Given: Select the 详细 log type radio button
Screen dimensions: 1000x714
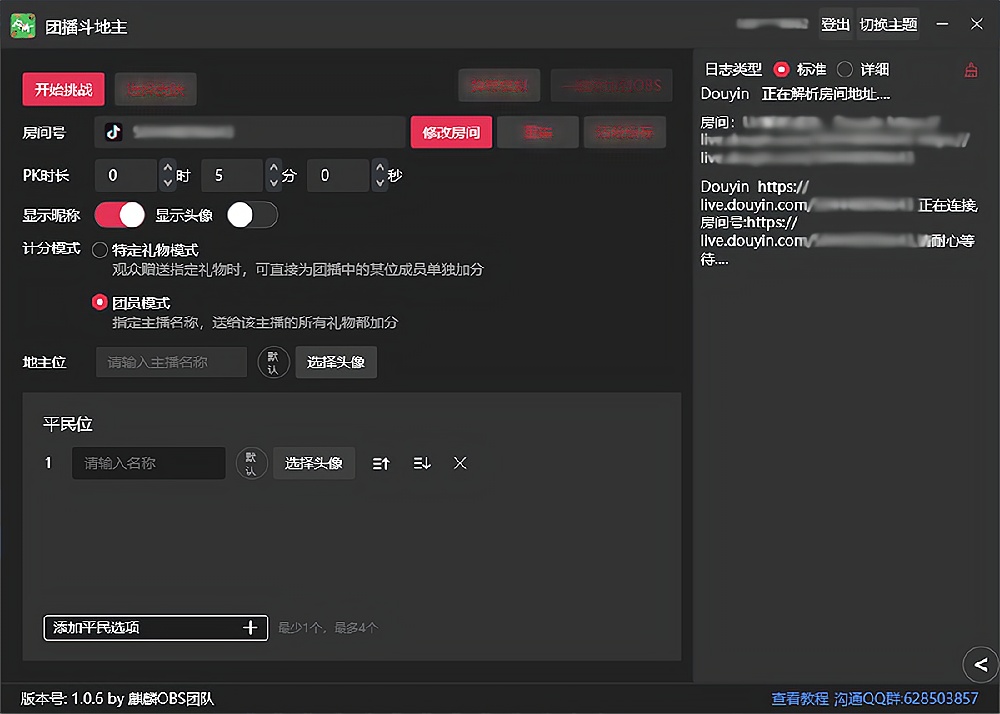Looking at the screenshot, I should 845,70.
